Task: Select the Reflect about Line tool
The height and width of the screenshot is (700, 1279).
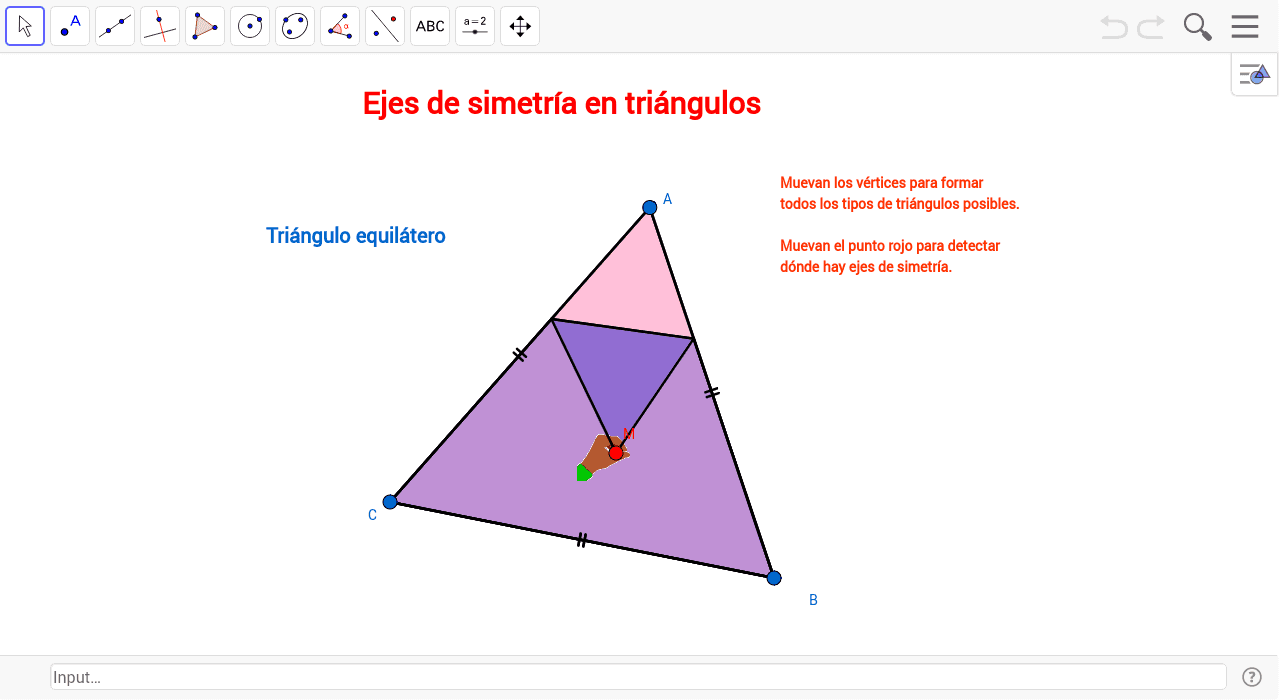Action: pyautogui.click(x=385, y=26)
